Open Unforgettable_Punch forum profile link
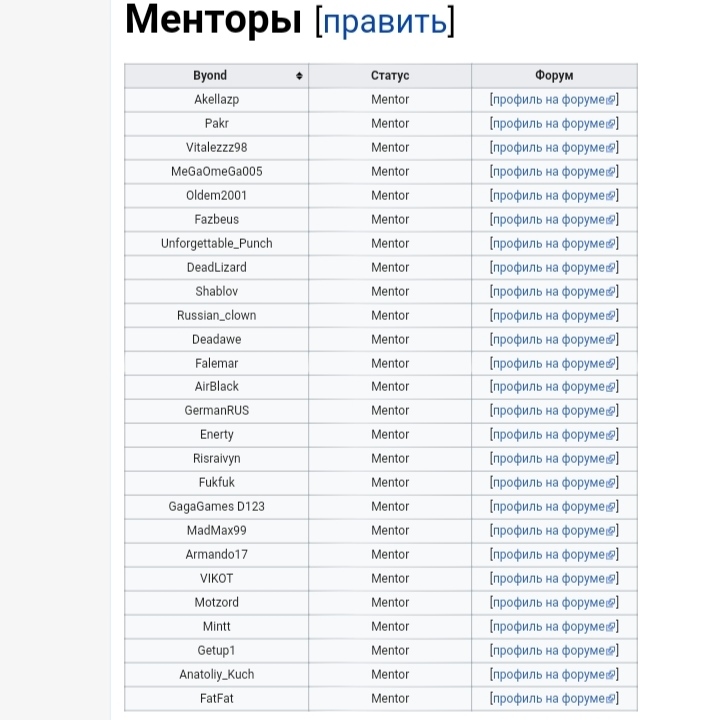 point(554,243)
